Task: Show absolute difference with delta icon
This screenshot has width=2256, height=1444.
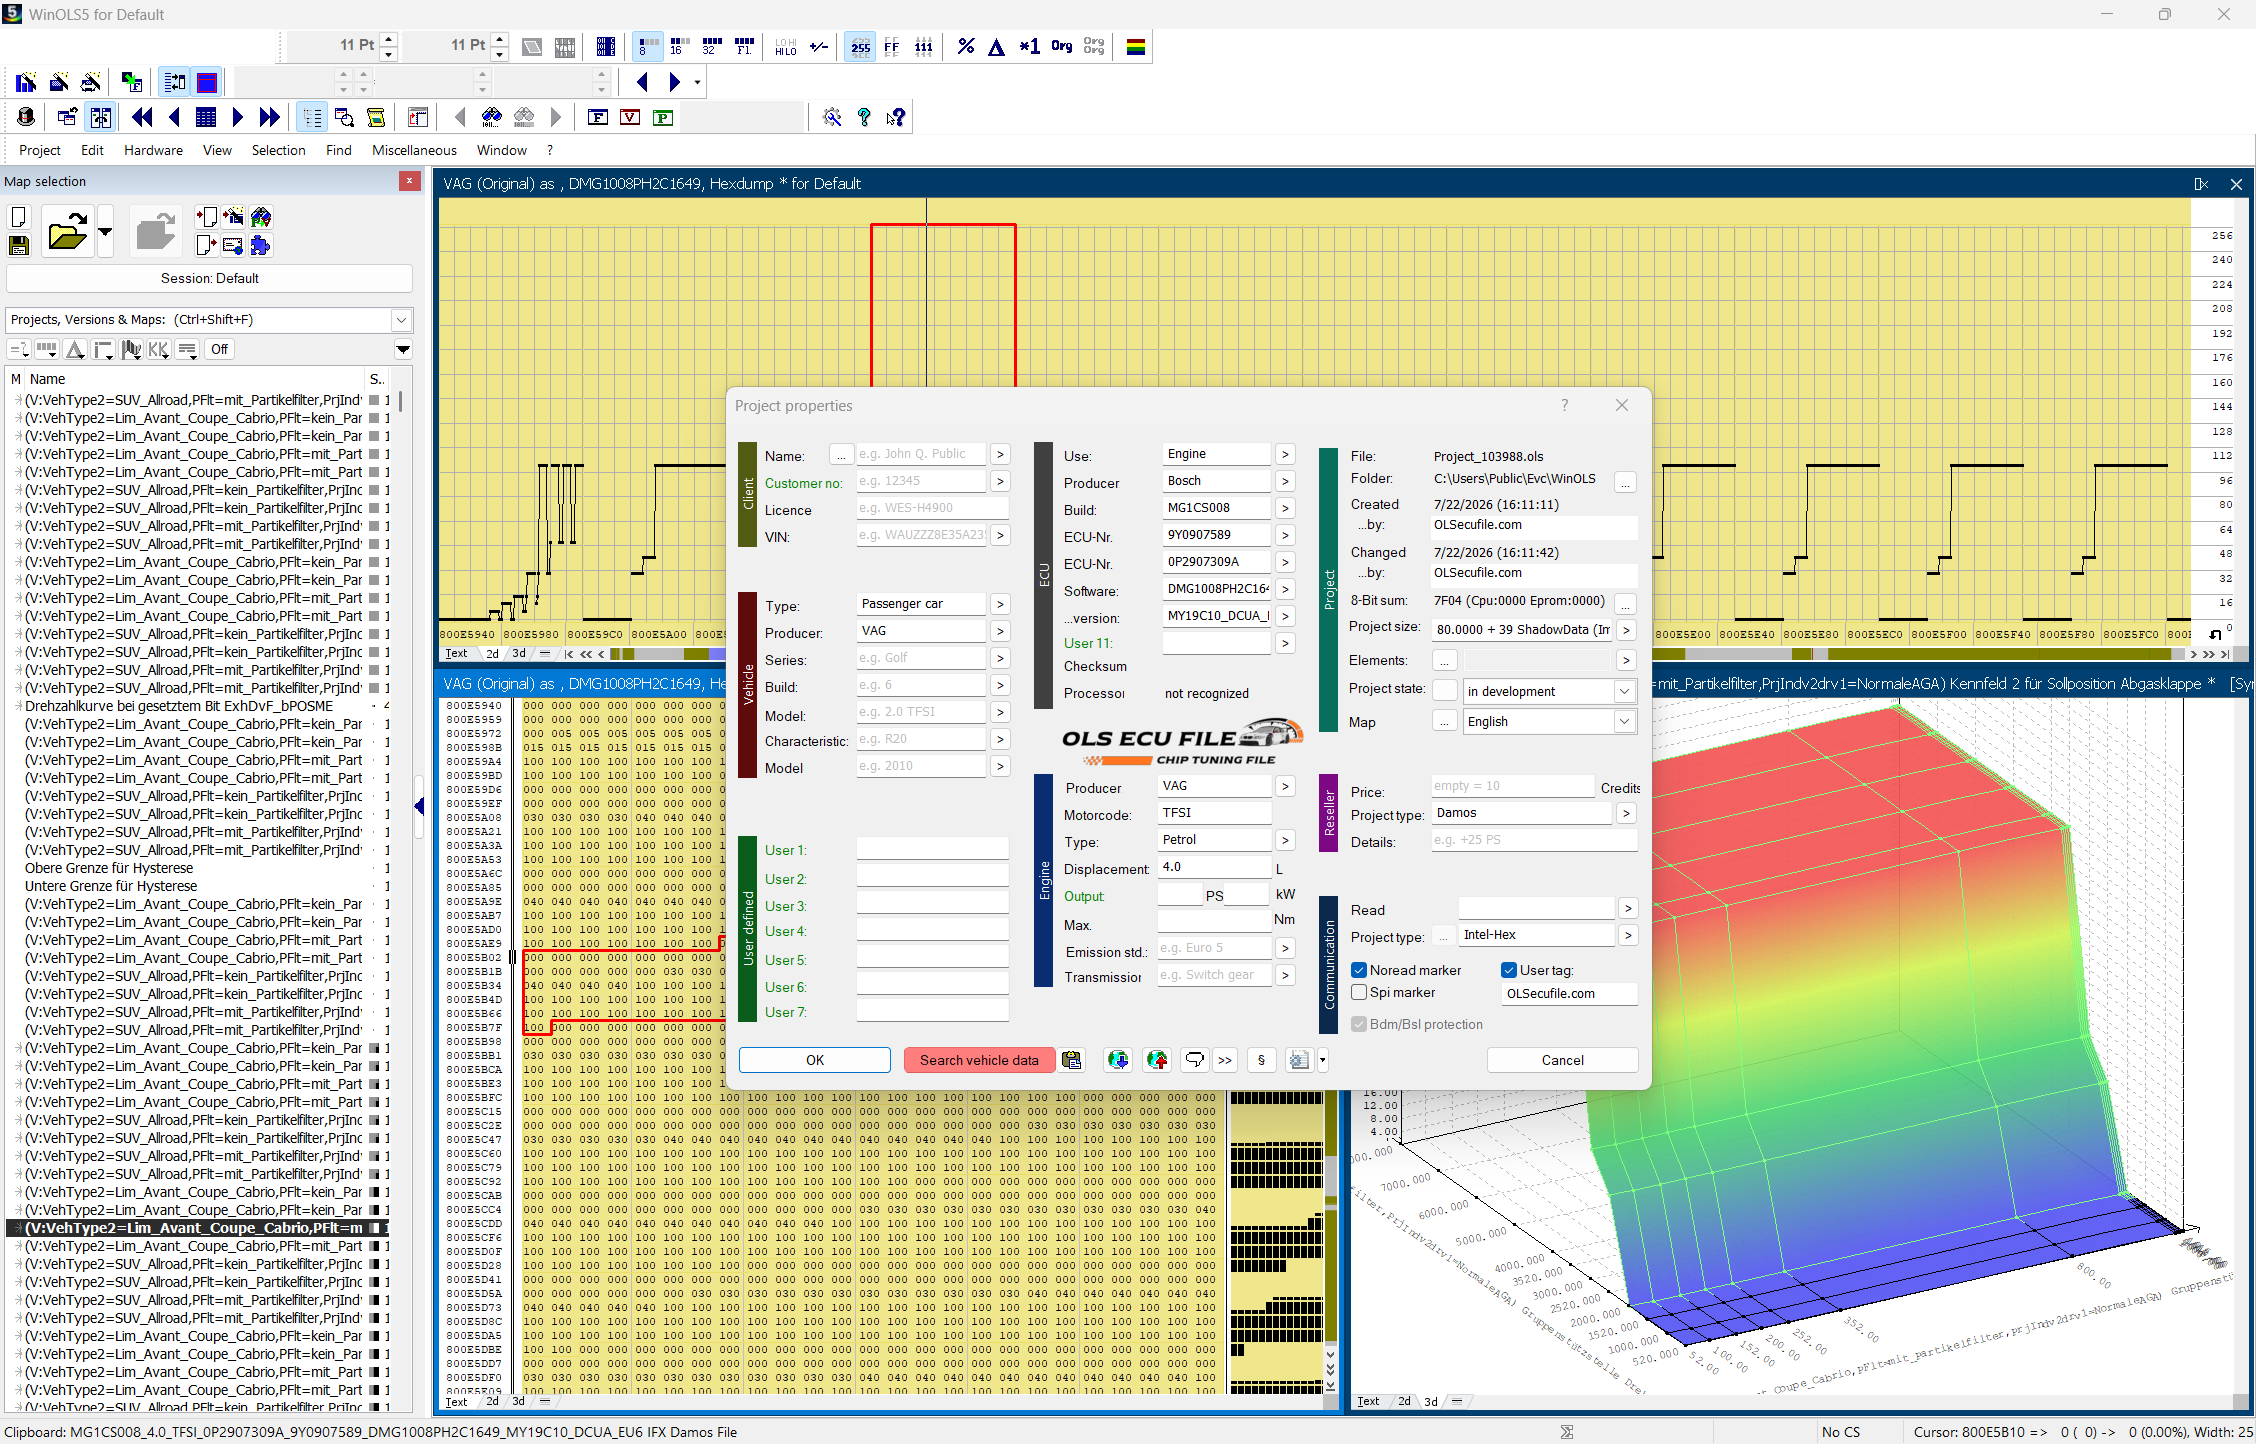Action: coord(996,46)
